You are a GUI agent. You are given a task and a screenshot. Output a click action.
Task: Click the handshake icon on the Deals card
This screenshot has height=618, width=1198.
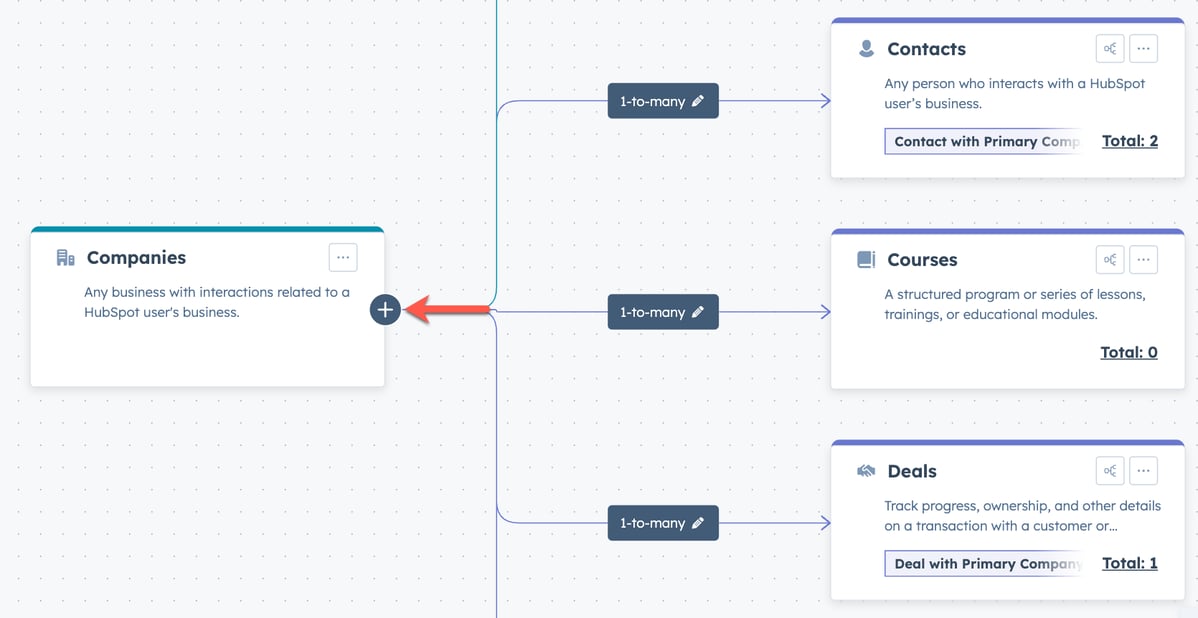click(864, 469)
